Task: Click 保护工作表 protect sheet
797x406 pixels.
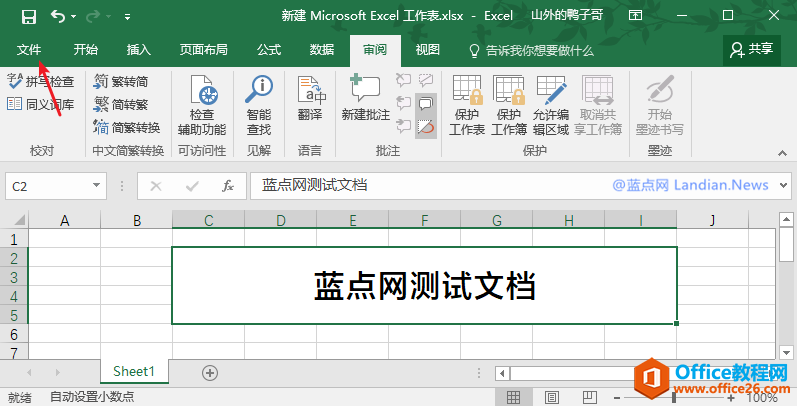Action: [467, 105]
